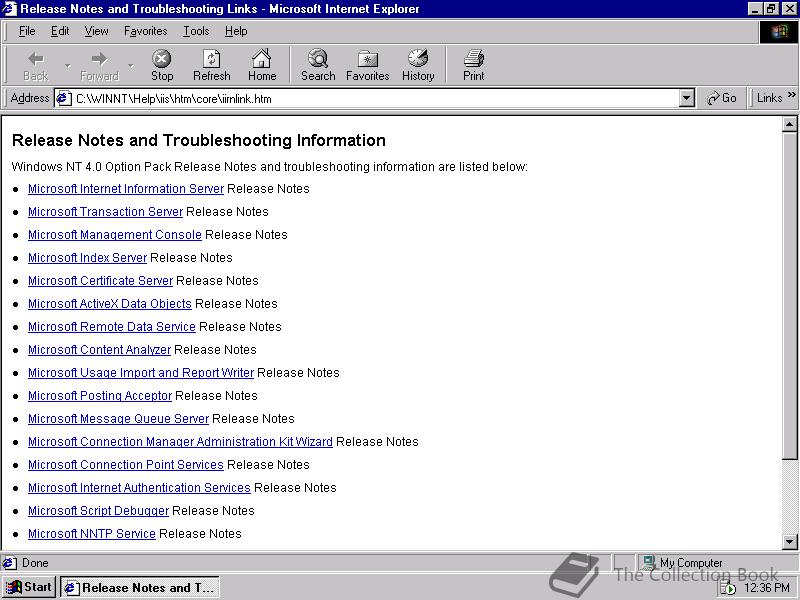The image size is (800, 600).
Task: Click the IE icon in title bar
Action: pos(9,9)
